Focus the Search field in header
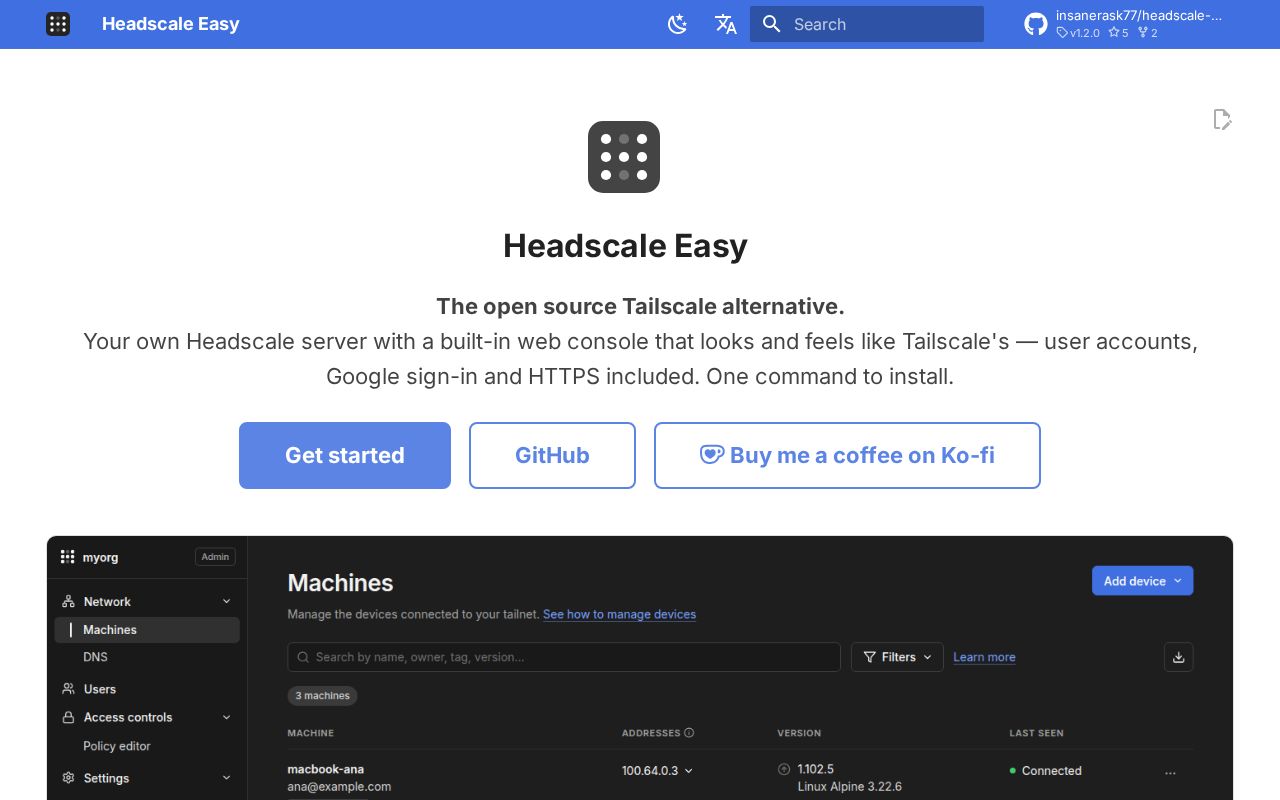The image size is (1280, 800). (867, 24)
